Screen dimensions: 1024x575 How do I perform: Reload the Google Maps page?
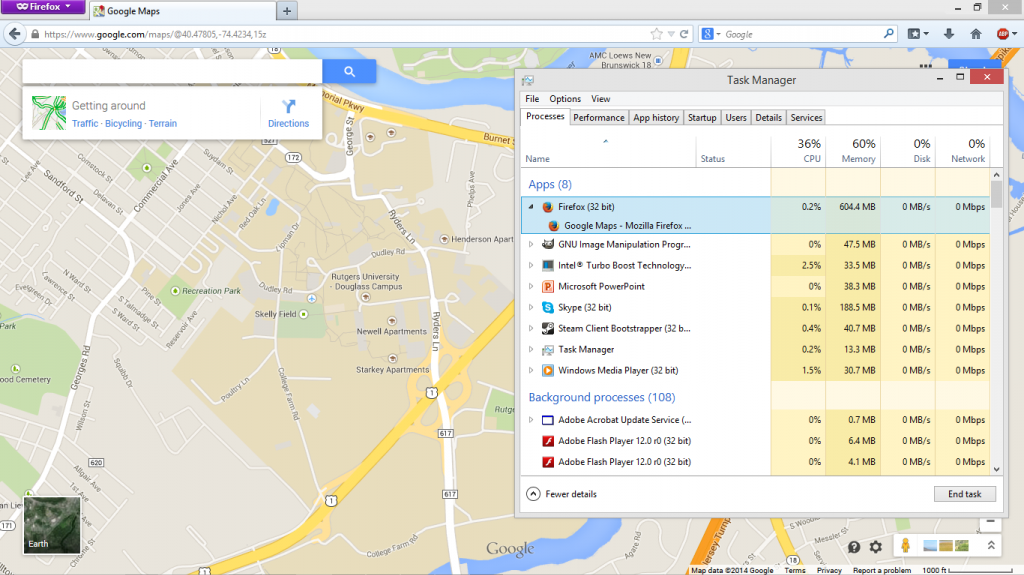click(x=684, y=34)
